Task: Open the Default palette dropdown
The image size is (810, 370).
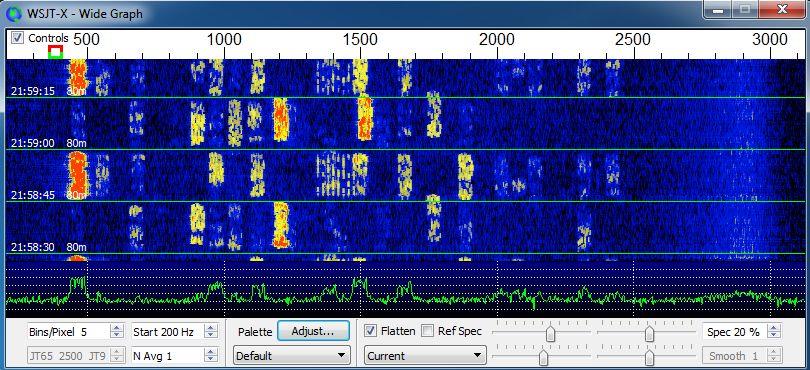Action: [x=292, y=356]
